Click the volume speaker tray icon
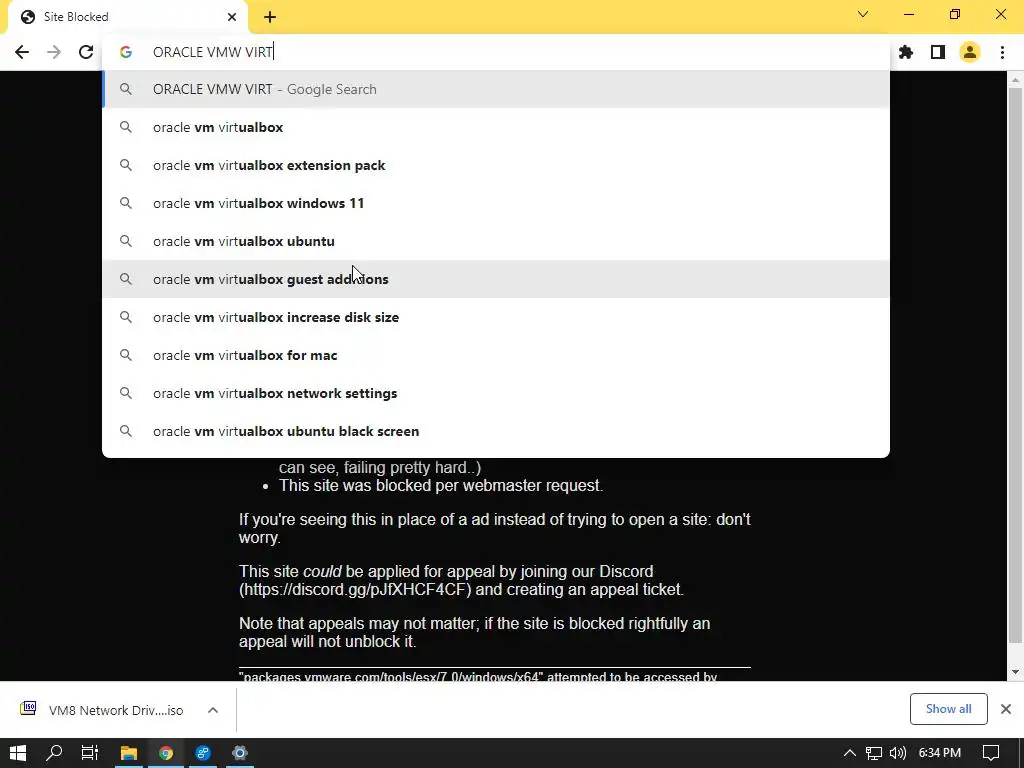 pyautogui.click(x=898, y=753)
